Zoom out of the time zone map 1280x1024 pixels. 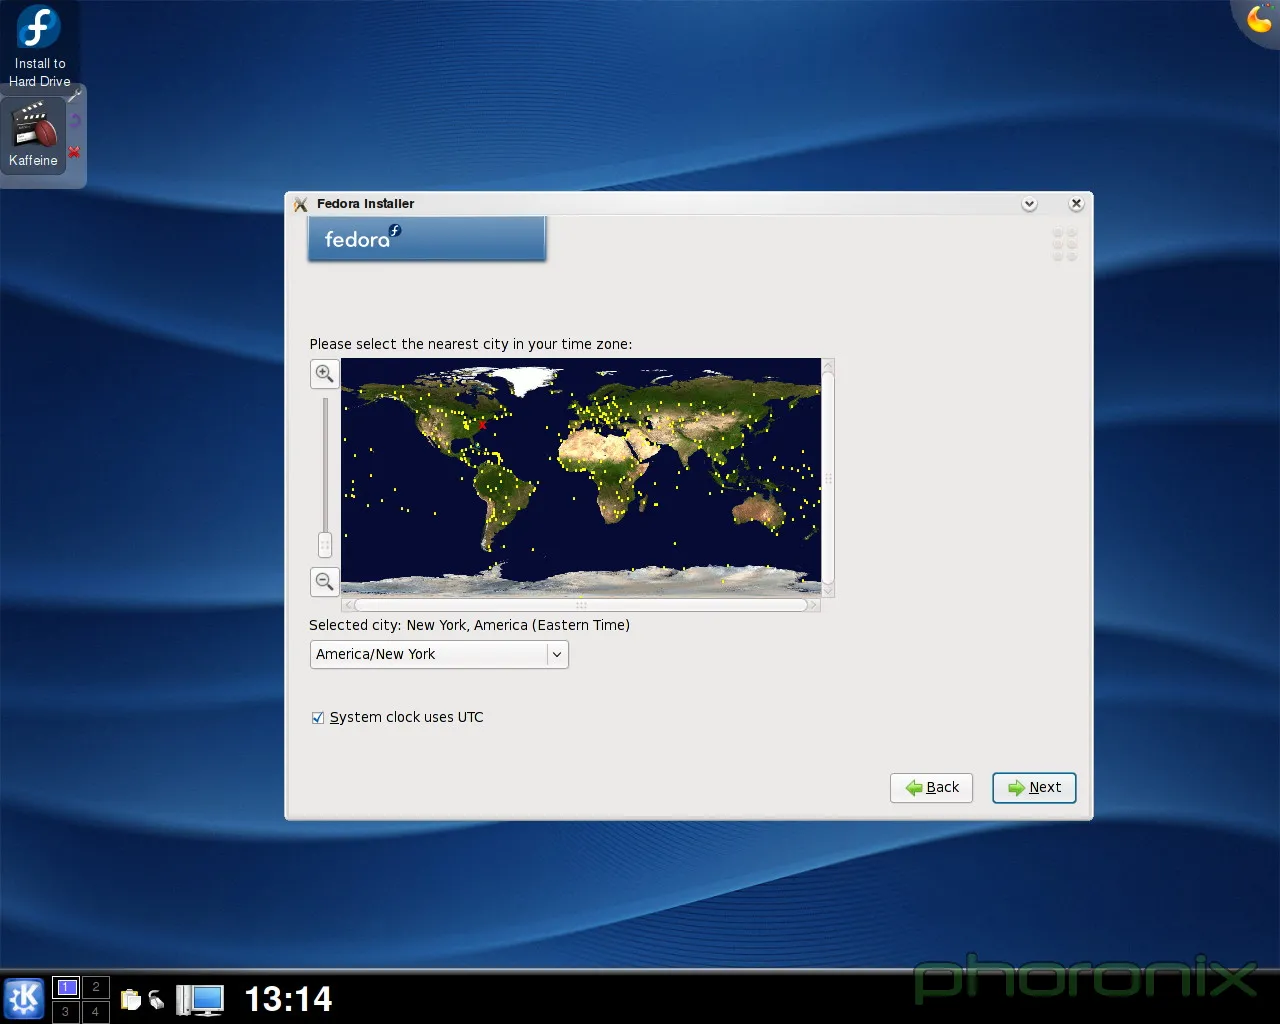tap(324, 581)
